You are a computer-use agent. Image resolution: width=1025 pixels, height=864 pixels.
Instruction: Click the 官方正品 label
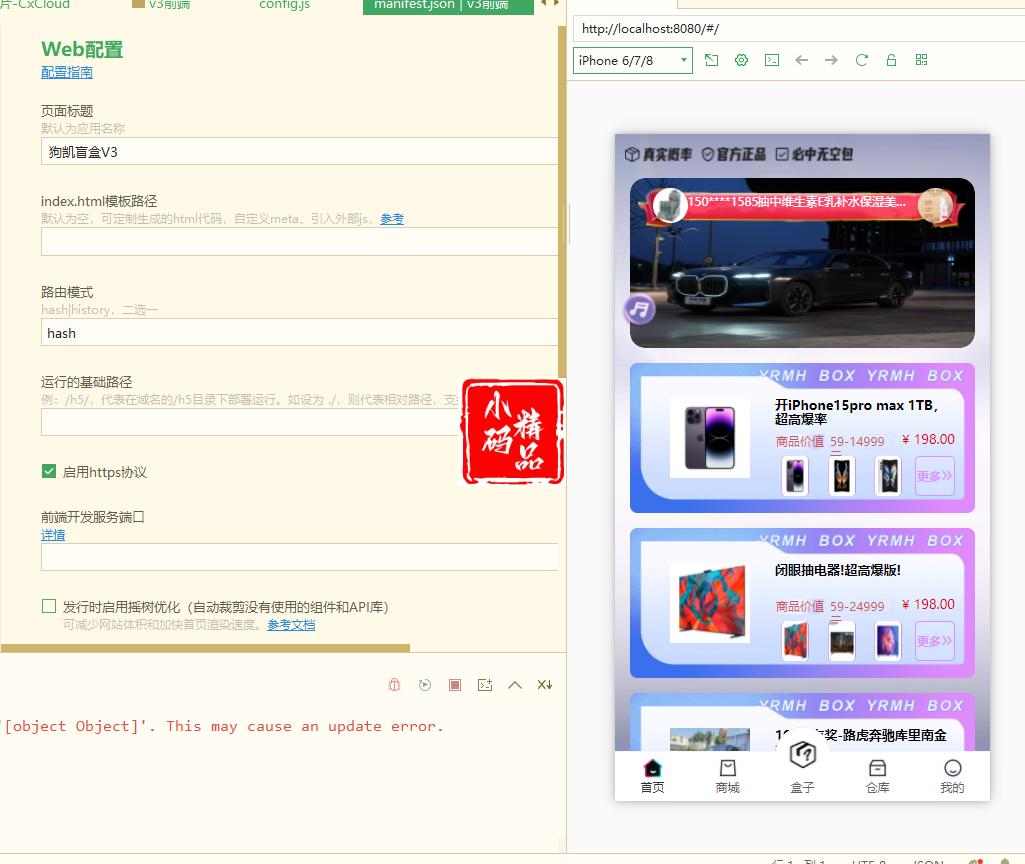[733, 154]
